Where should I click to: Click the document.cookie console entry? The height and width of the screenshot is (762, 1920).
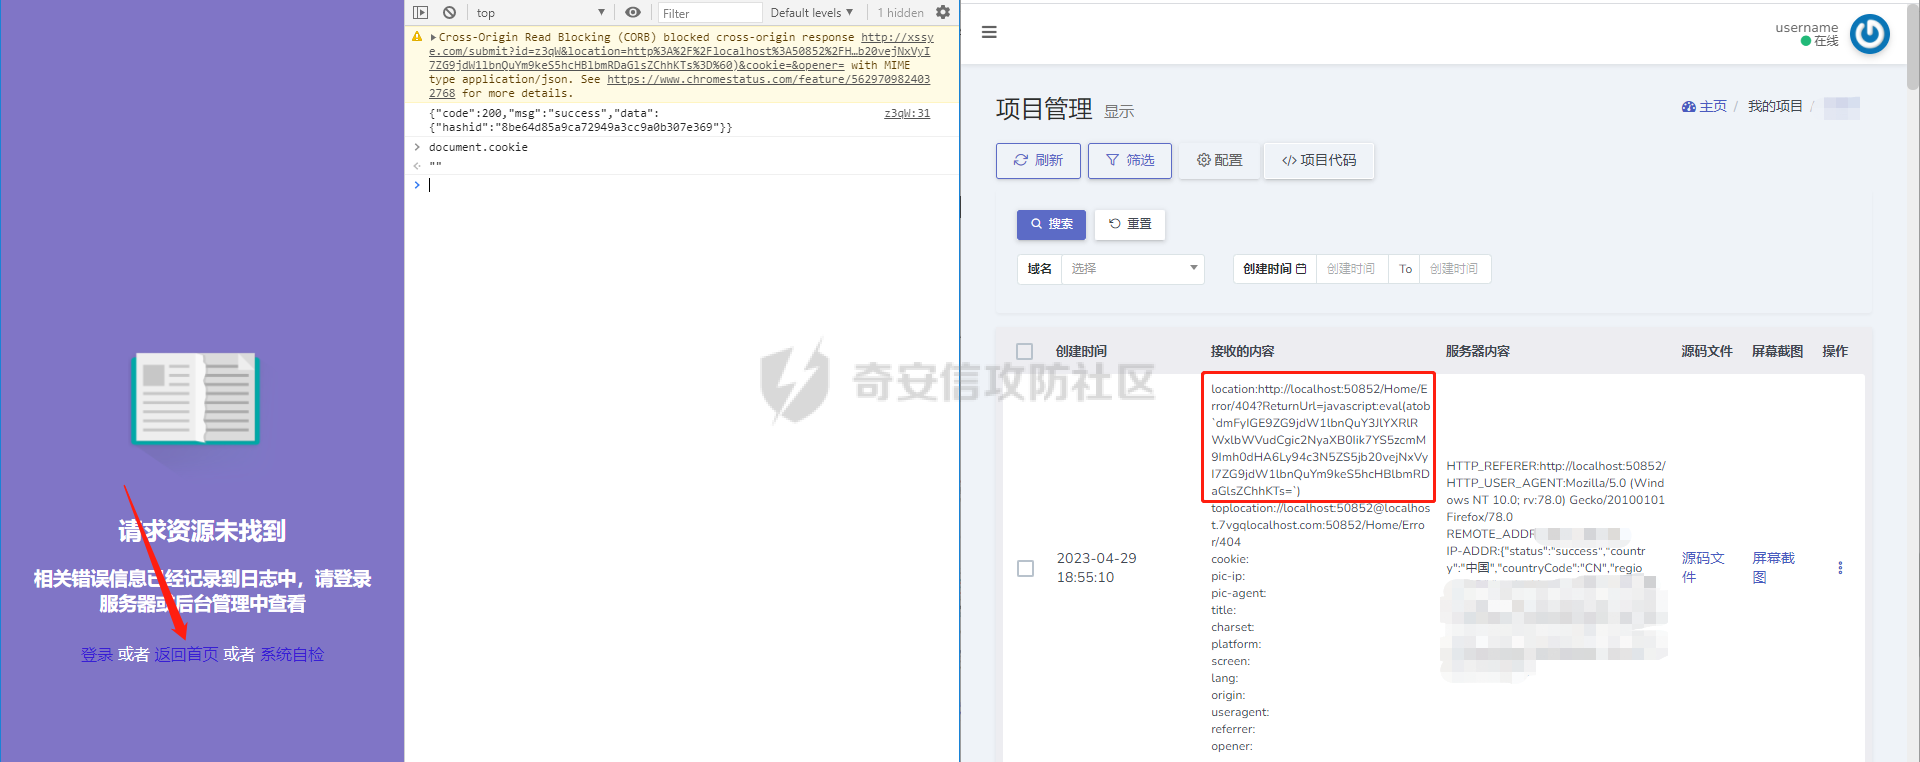point(478,147)
